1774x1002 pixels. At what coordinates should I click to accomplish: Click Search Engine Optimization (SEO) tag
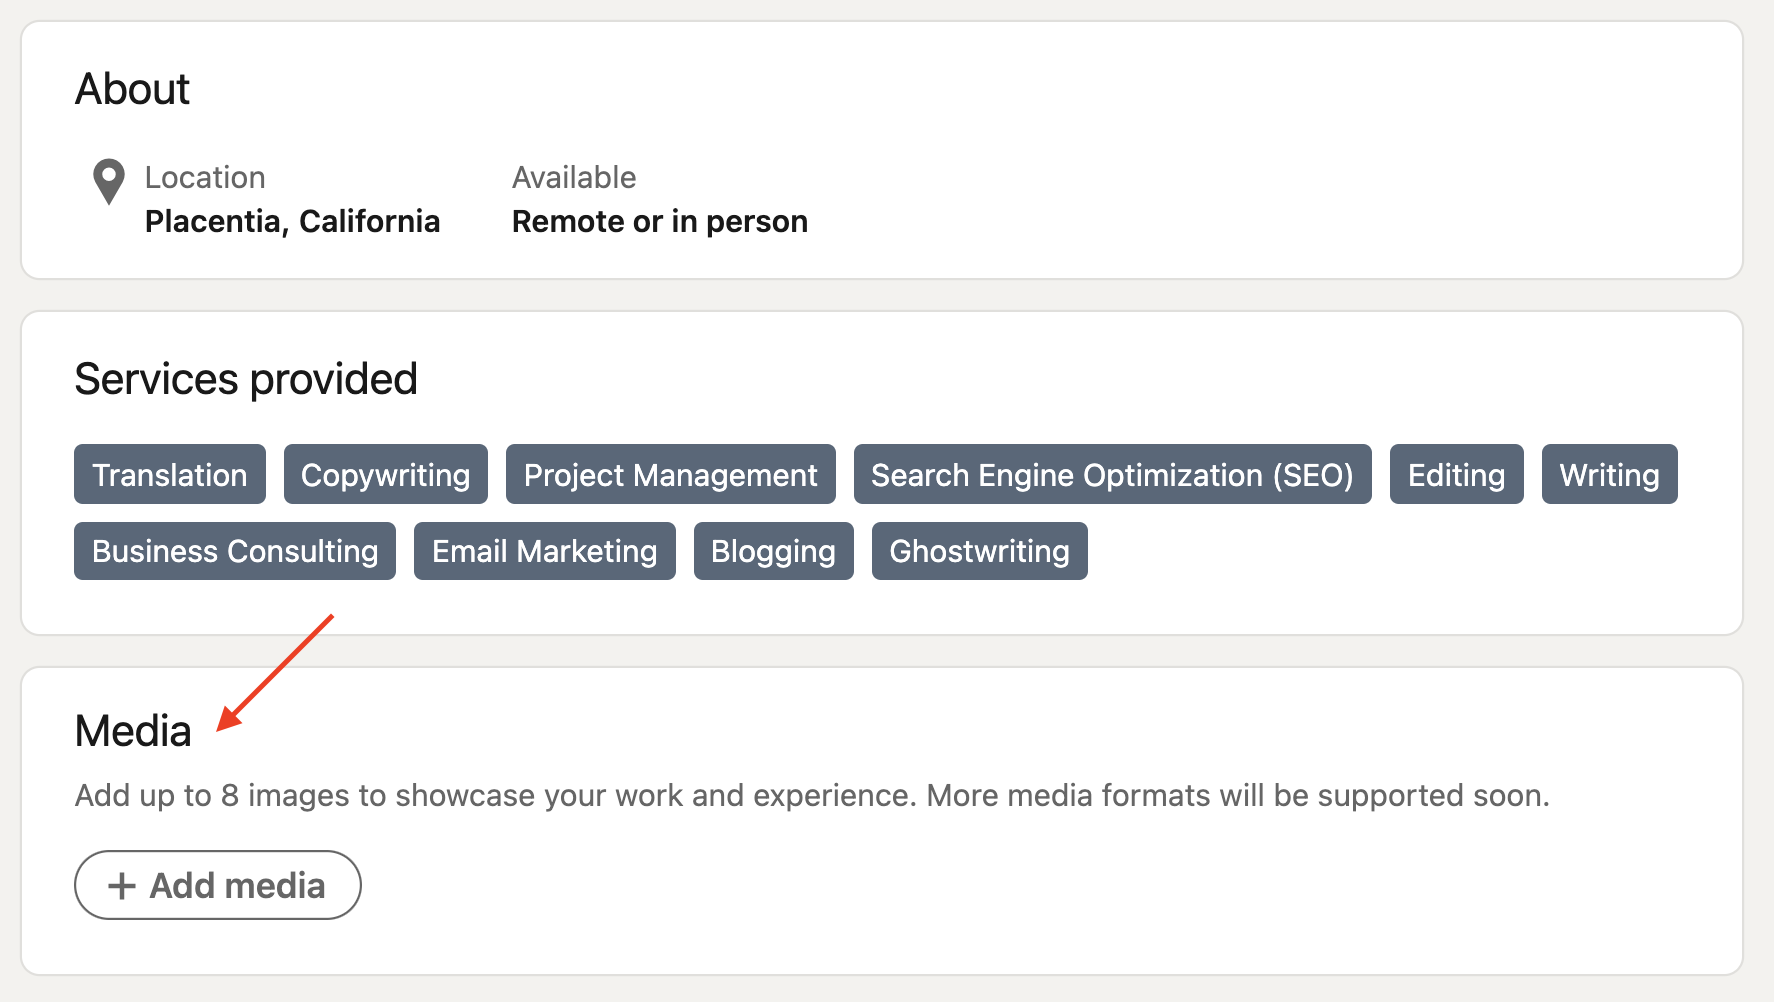(x=1112, y=475)
